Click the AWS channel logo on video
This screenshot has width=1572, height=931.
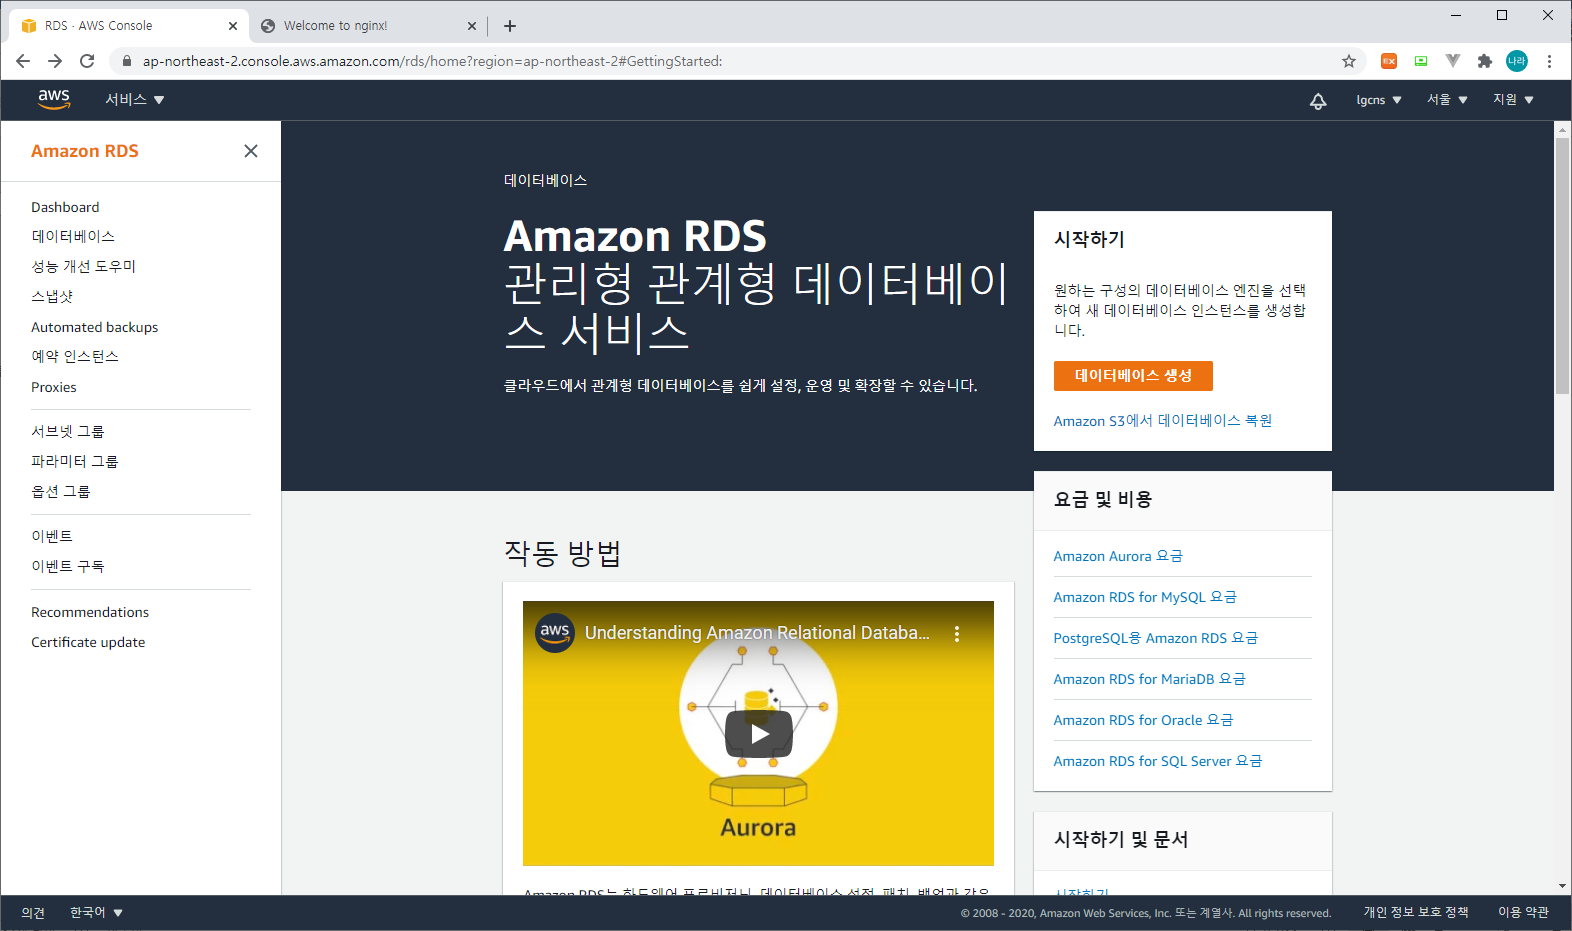coord(555,632)
